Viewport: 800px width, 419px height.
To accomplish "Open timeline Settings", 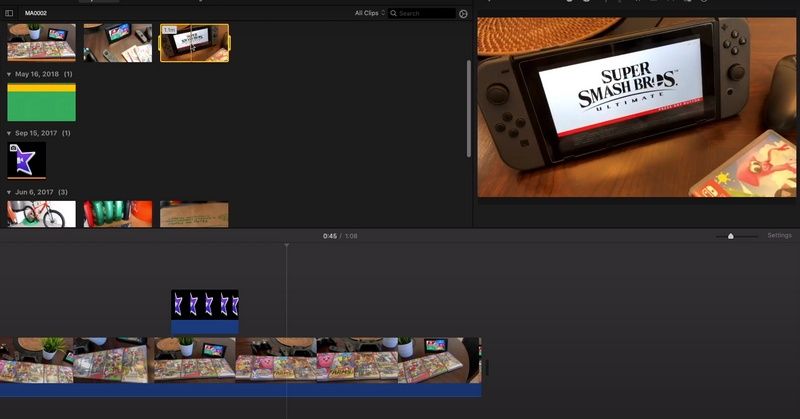I will pos(780,236).
